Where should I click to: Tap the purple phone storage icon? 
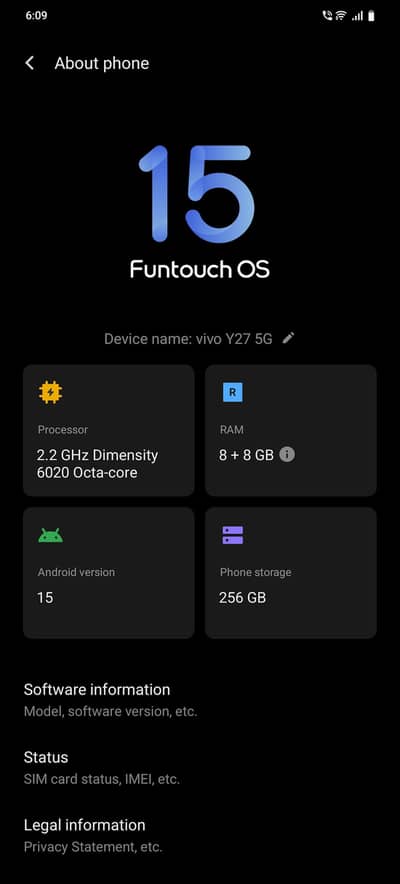pos(233,535)
